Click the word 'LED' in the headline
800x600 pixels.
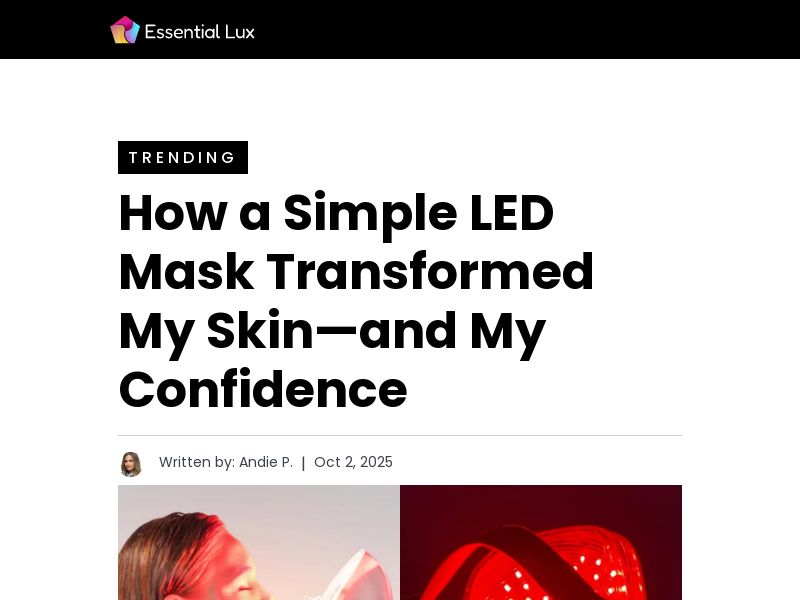point(511,212)
